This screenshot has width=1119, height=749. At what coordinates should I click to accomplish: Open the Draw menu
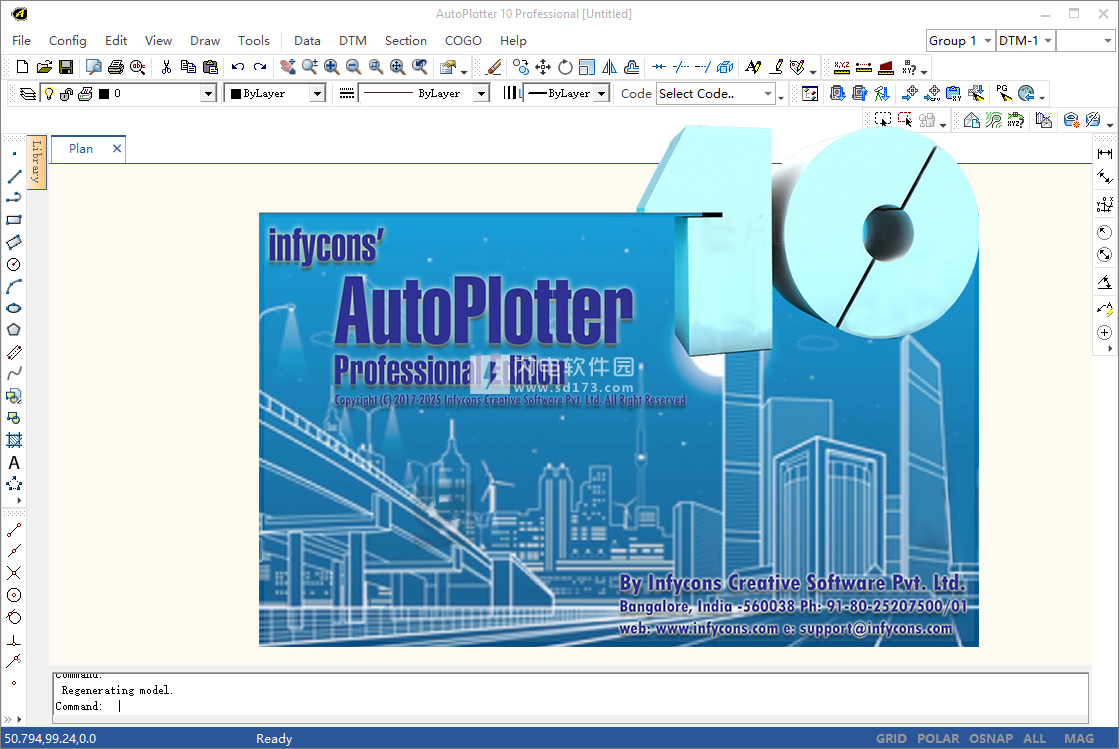coord(205,41)
